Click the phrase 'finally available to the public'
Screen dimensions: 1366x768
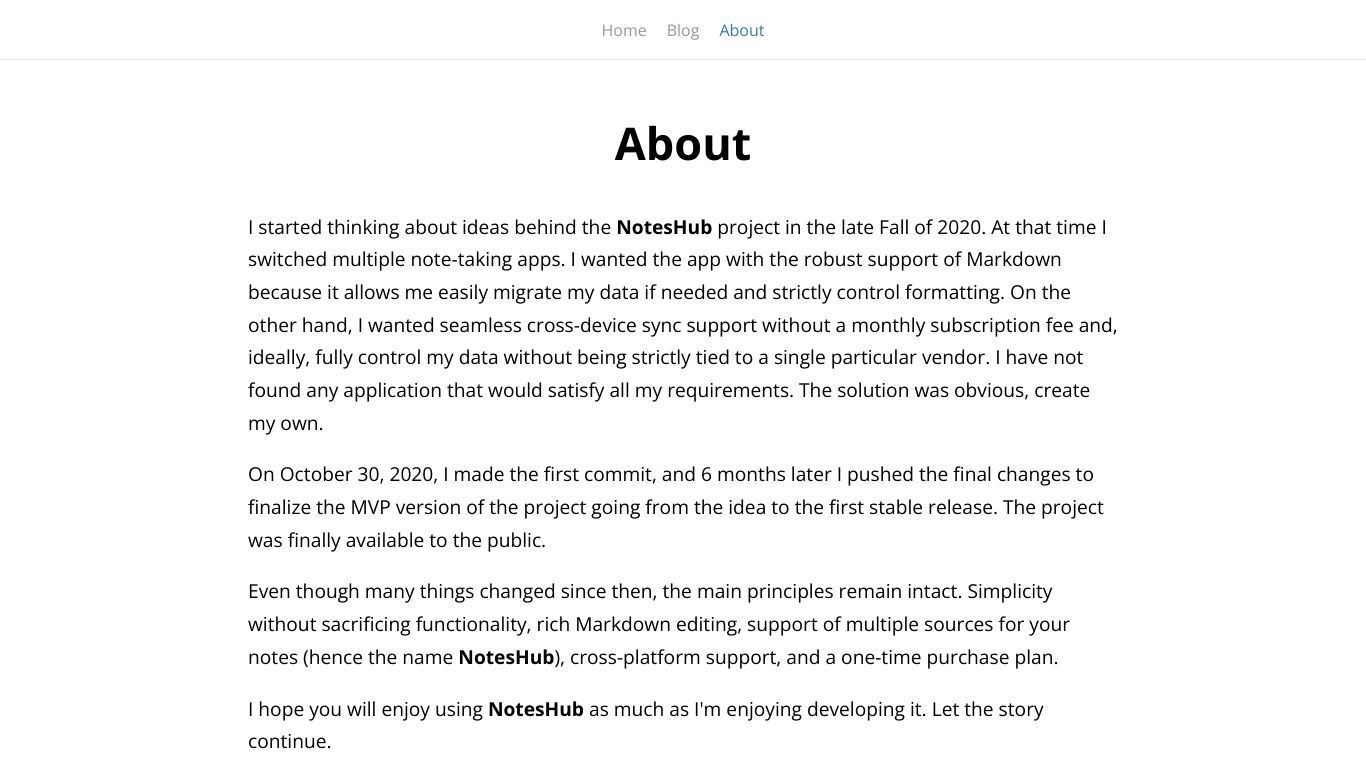click(x=414, y=540)
